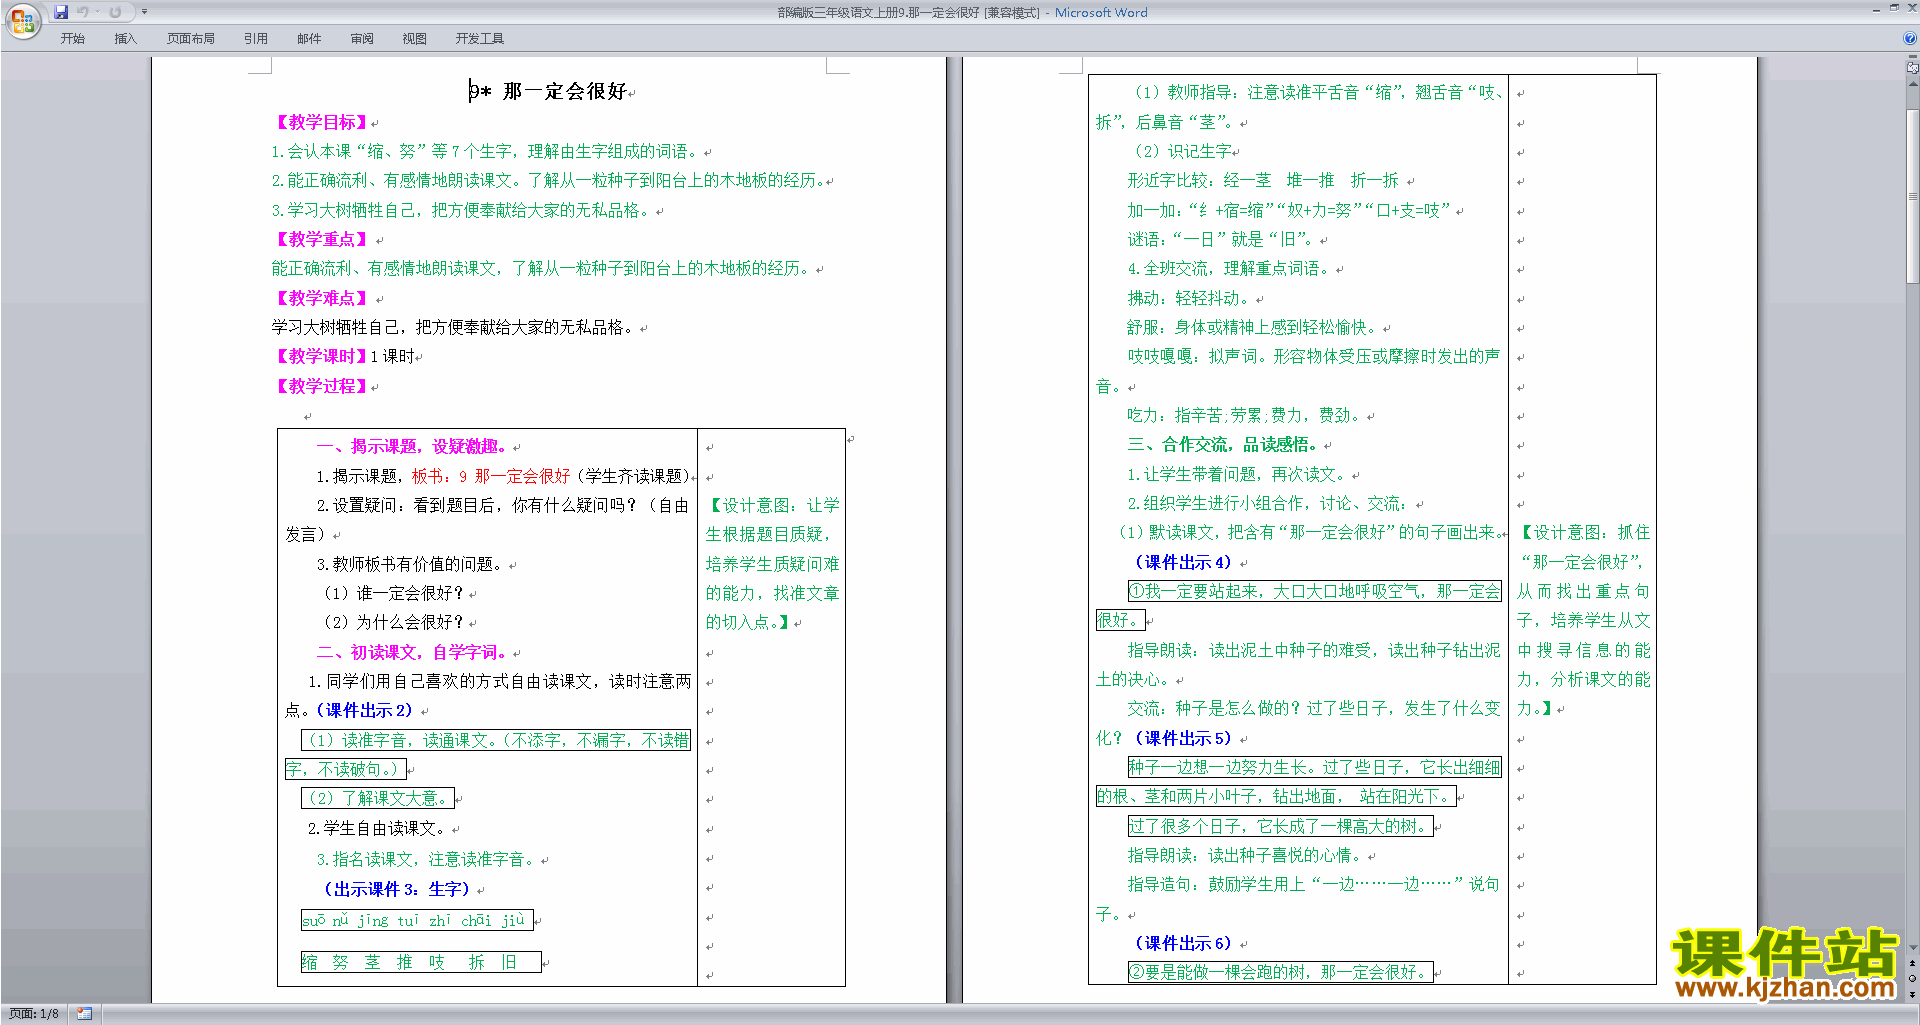
Task: Open the 引用 ribbon tab
Action: pos(256,39)
